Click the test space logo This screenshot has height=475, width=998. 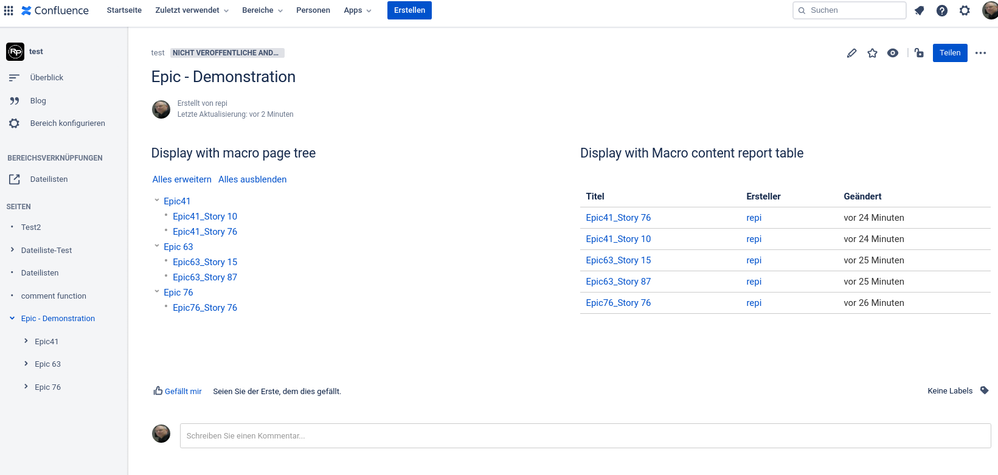[15, 52]
